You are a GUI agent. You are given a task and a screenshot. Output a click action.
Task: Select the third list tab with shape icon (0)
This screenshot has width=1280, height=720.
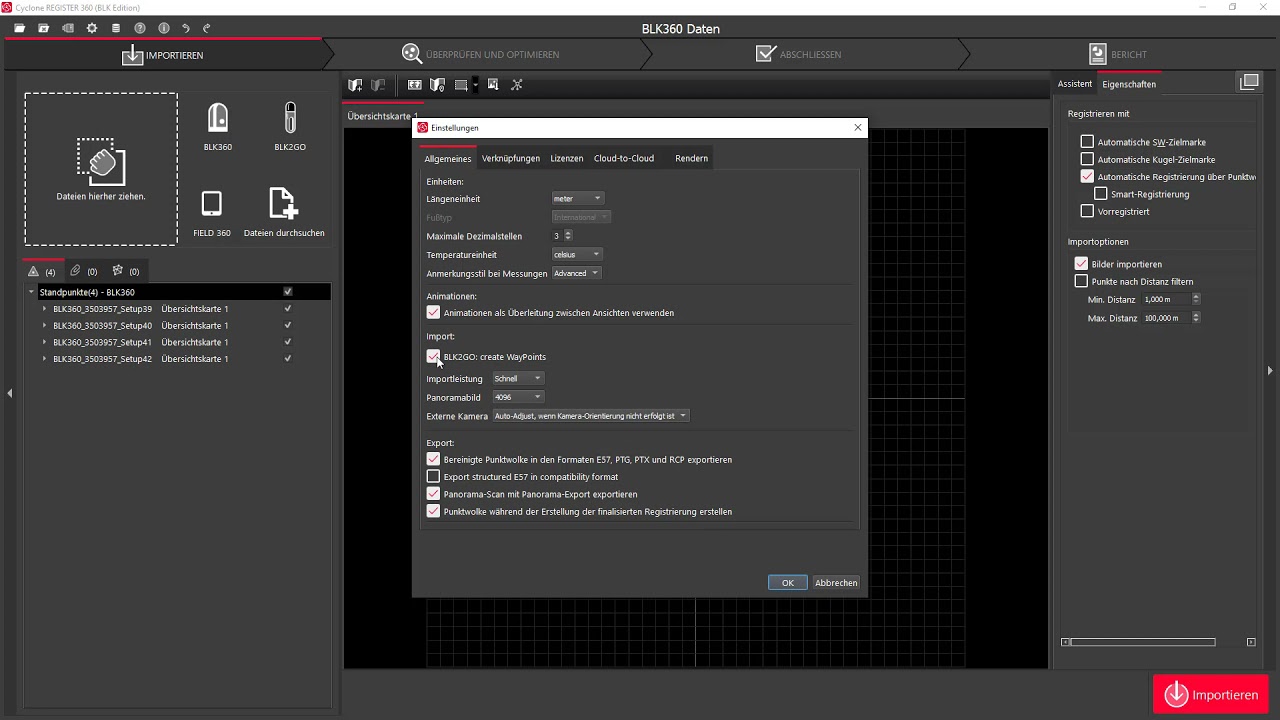coord(125,271)
